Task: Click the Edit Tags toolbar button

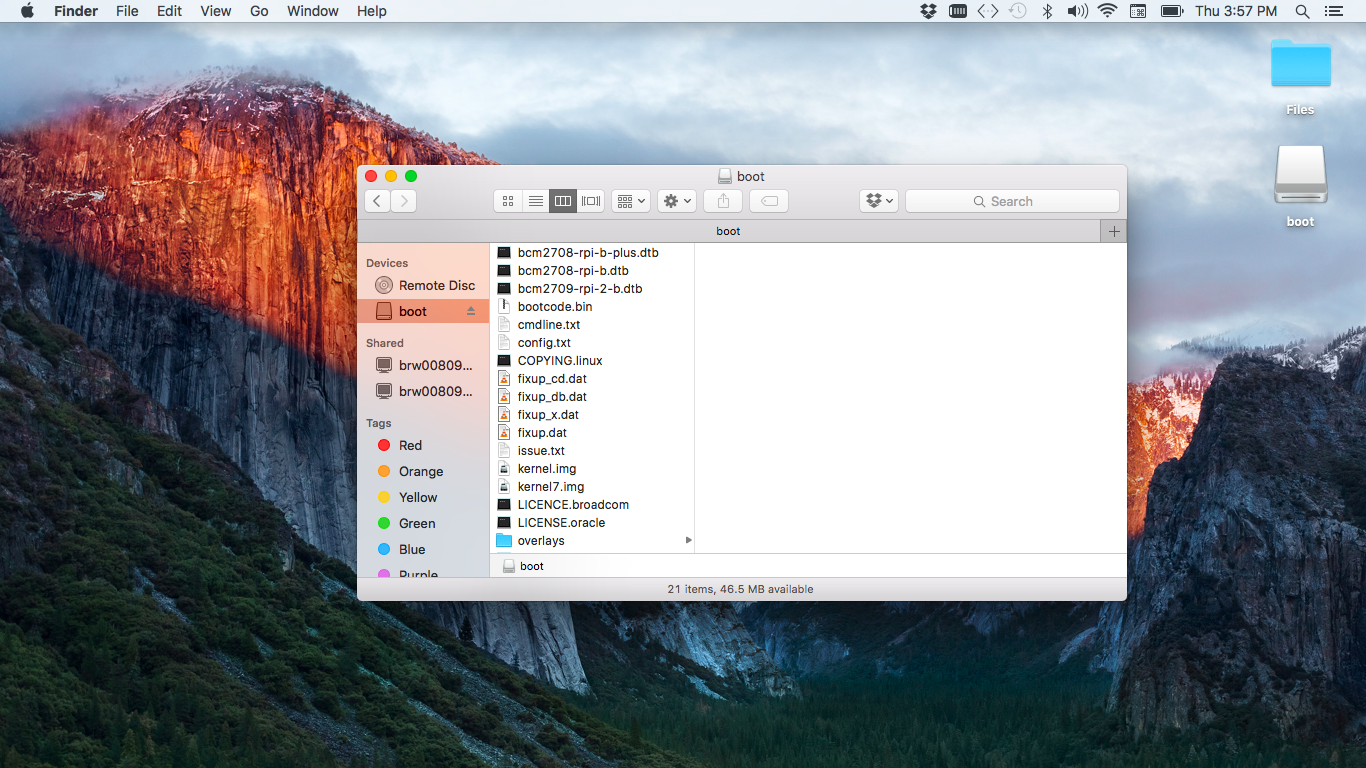Action: [769, 201]
